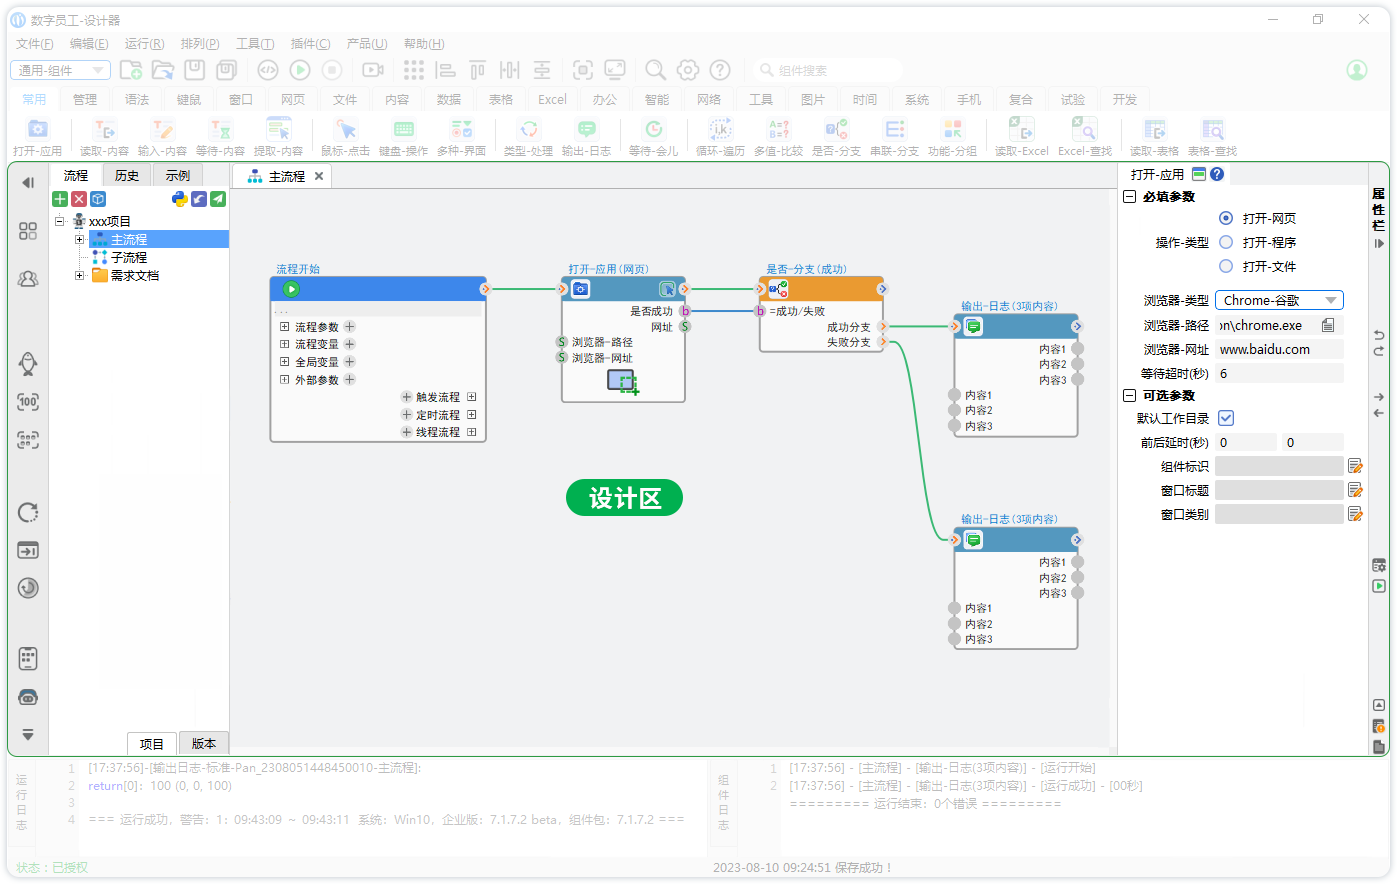Click the 窗口标题 edit icon
Viewport: 1397px width, 884px height.
[1355, 490]
